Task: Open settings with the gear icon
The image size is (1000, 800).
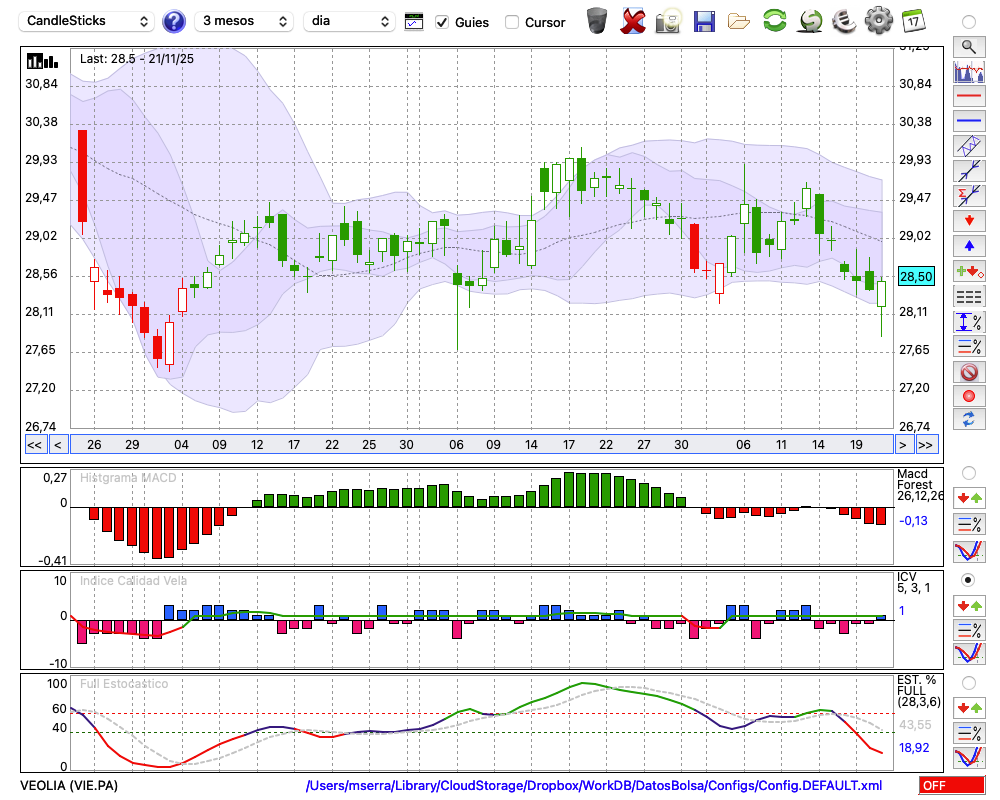Action: pos(879,21)
